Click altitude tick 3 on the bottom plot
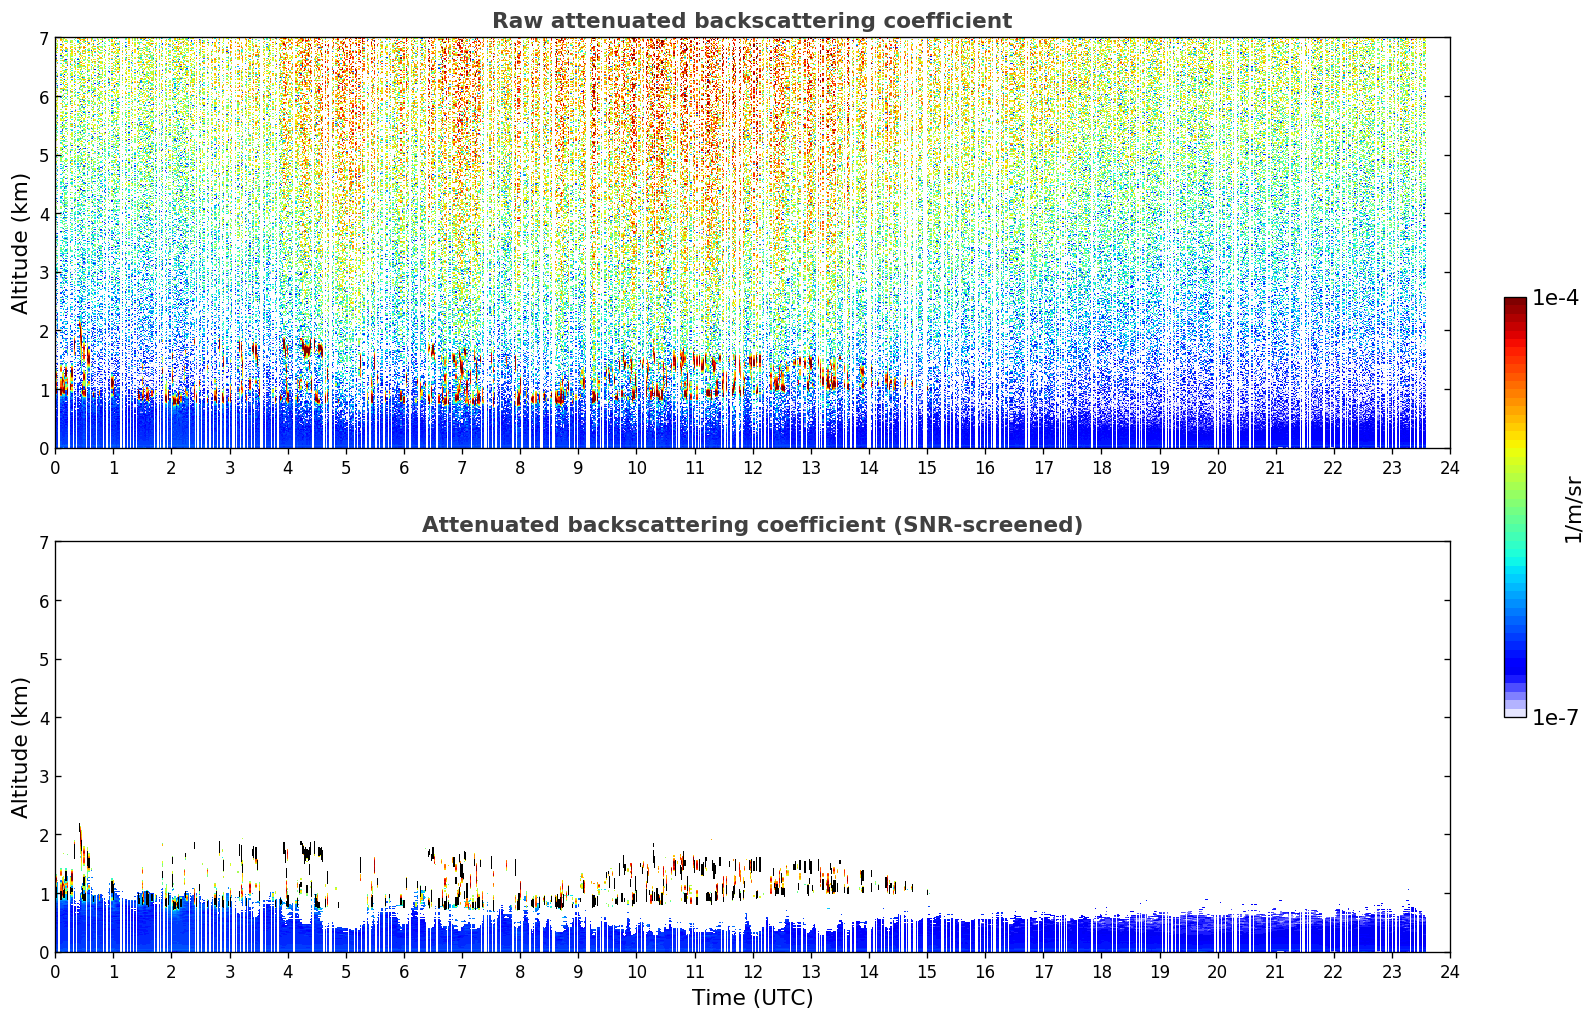This screenshot has width=1595, height=1020. [43, 777]
